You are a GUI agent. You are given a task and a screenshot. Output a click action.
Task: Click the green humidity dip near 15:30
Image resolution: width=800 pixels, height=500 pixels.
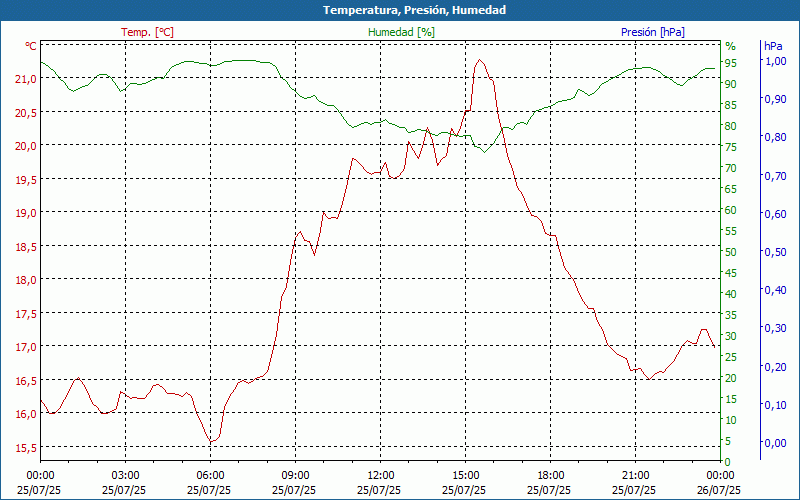click(x=484, y=152)
